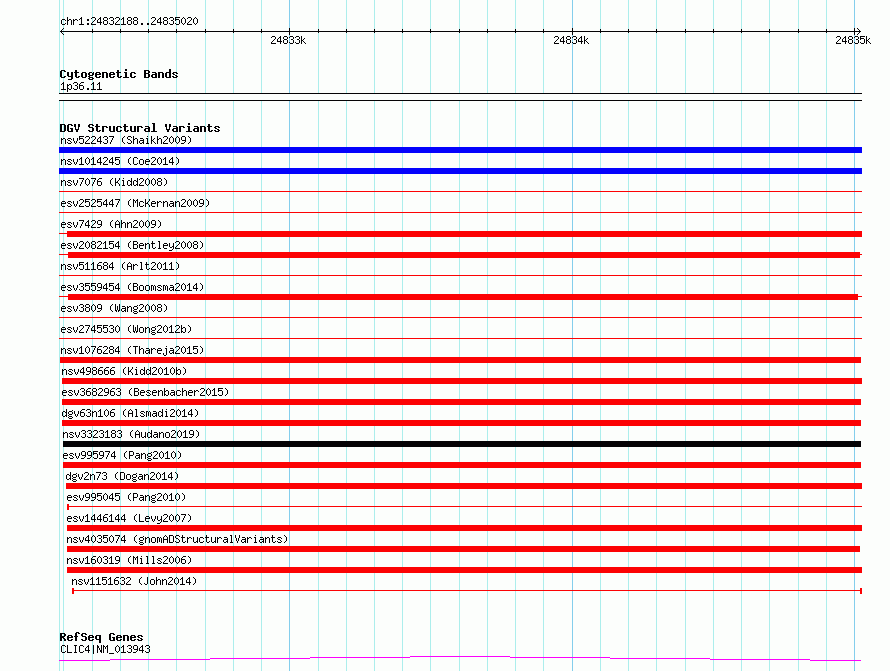This screenshot has height=671, width=890.
Task: Select esv3682963 (Besenbacher2015) variant label
Action: point(145,392)
